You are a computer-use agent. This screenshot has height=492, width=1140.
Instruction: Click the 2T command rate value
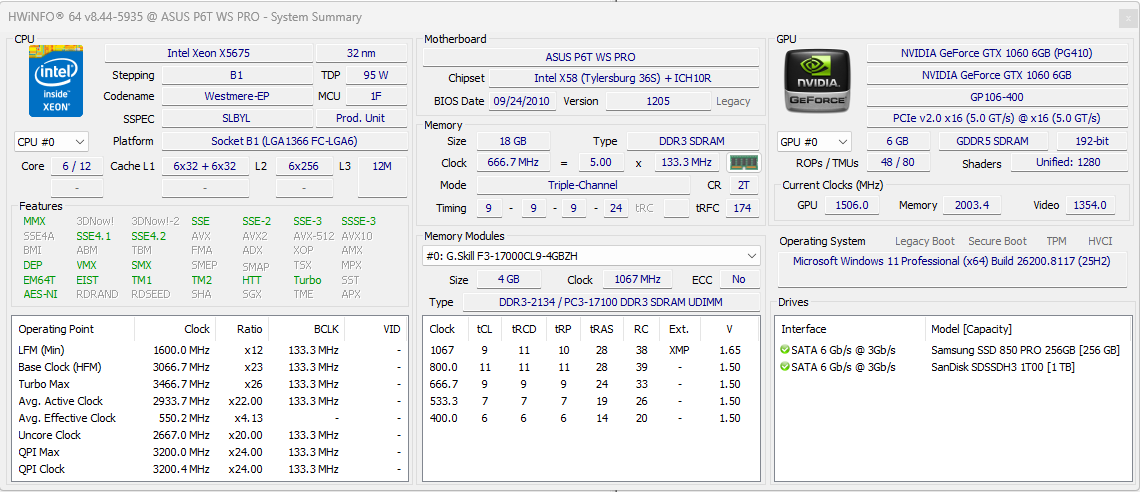(x=743, y=185)
